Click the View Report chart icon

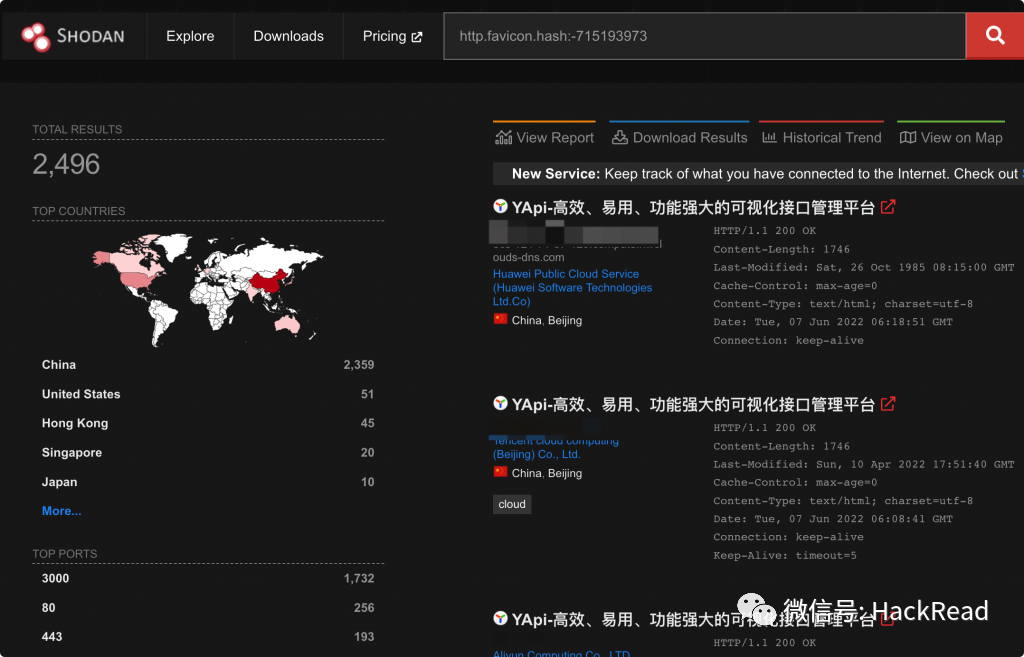pos(504,137)
